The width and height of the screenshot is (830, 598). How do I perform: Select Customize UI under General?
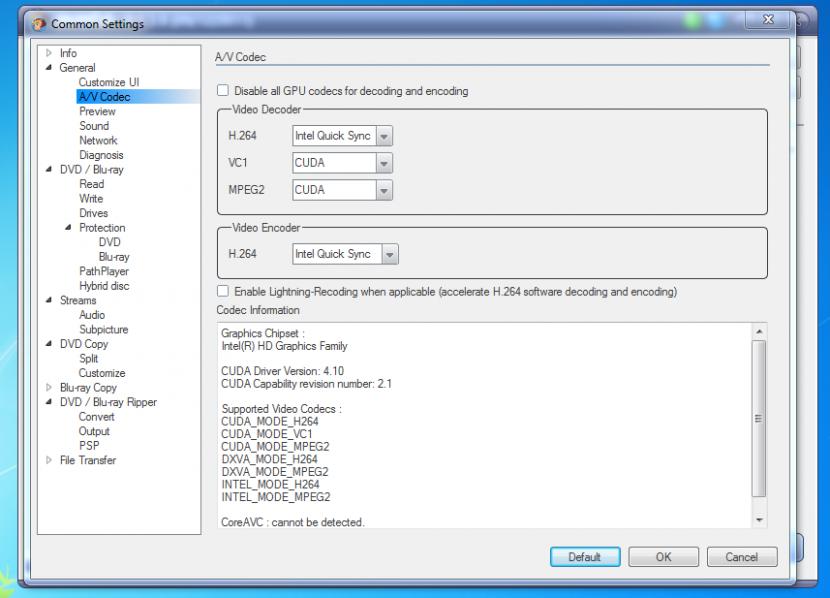(109, 82)
